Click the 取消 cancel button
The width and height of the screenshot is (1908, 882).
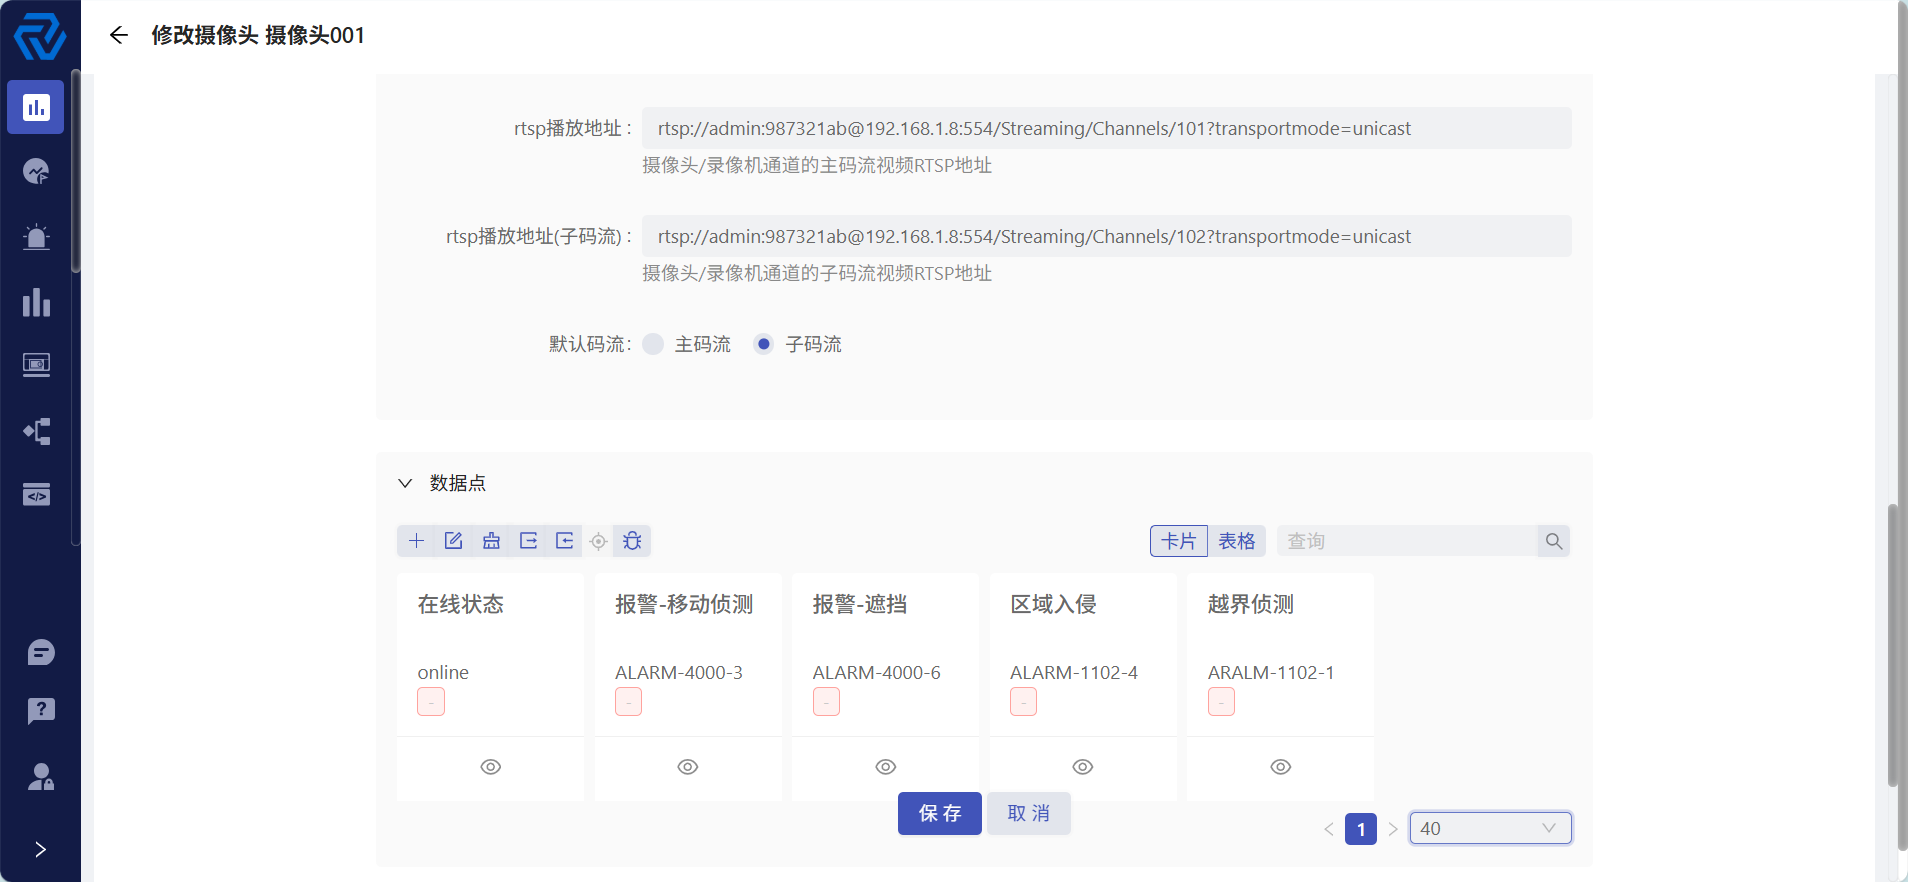[1029, 813]
